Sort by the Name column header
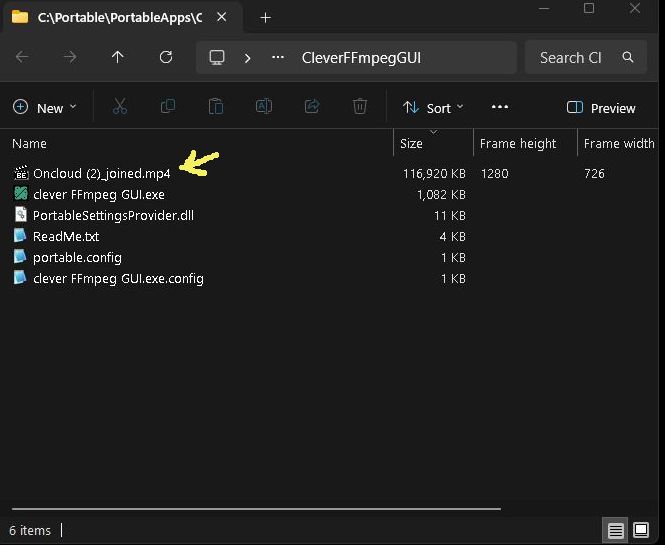 (29, 143)
